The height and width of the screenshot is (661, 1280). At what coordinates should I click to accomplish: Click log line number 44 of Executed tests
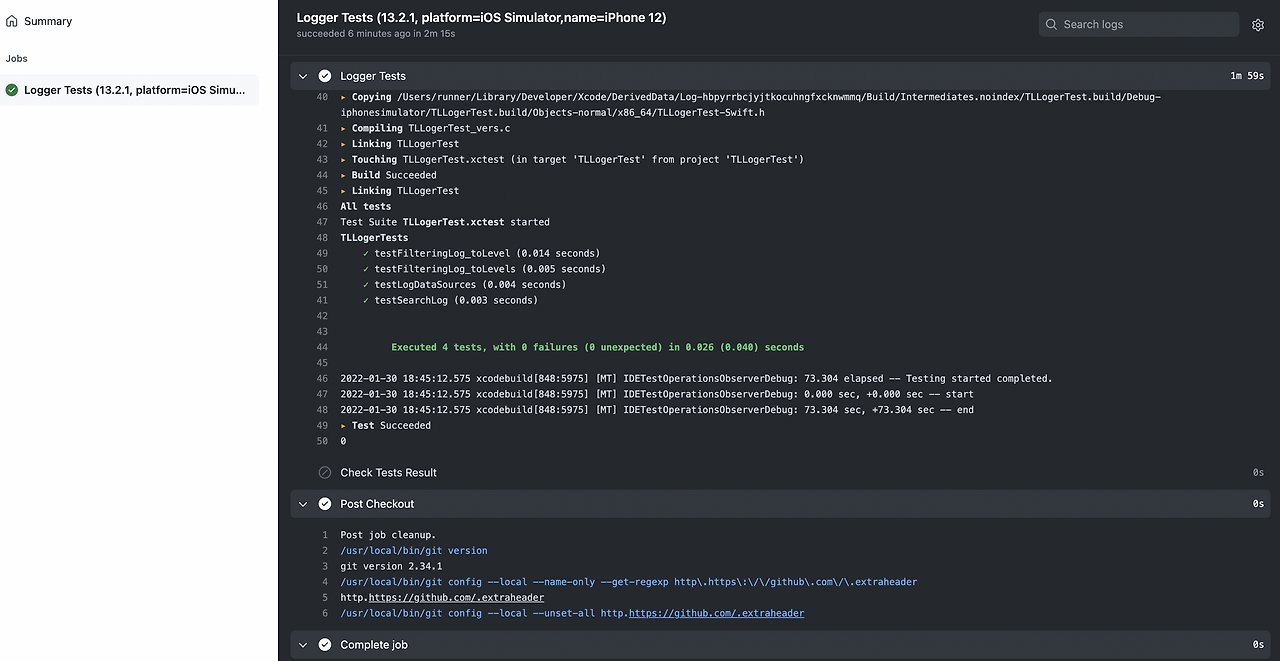click(321, 348)
